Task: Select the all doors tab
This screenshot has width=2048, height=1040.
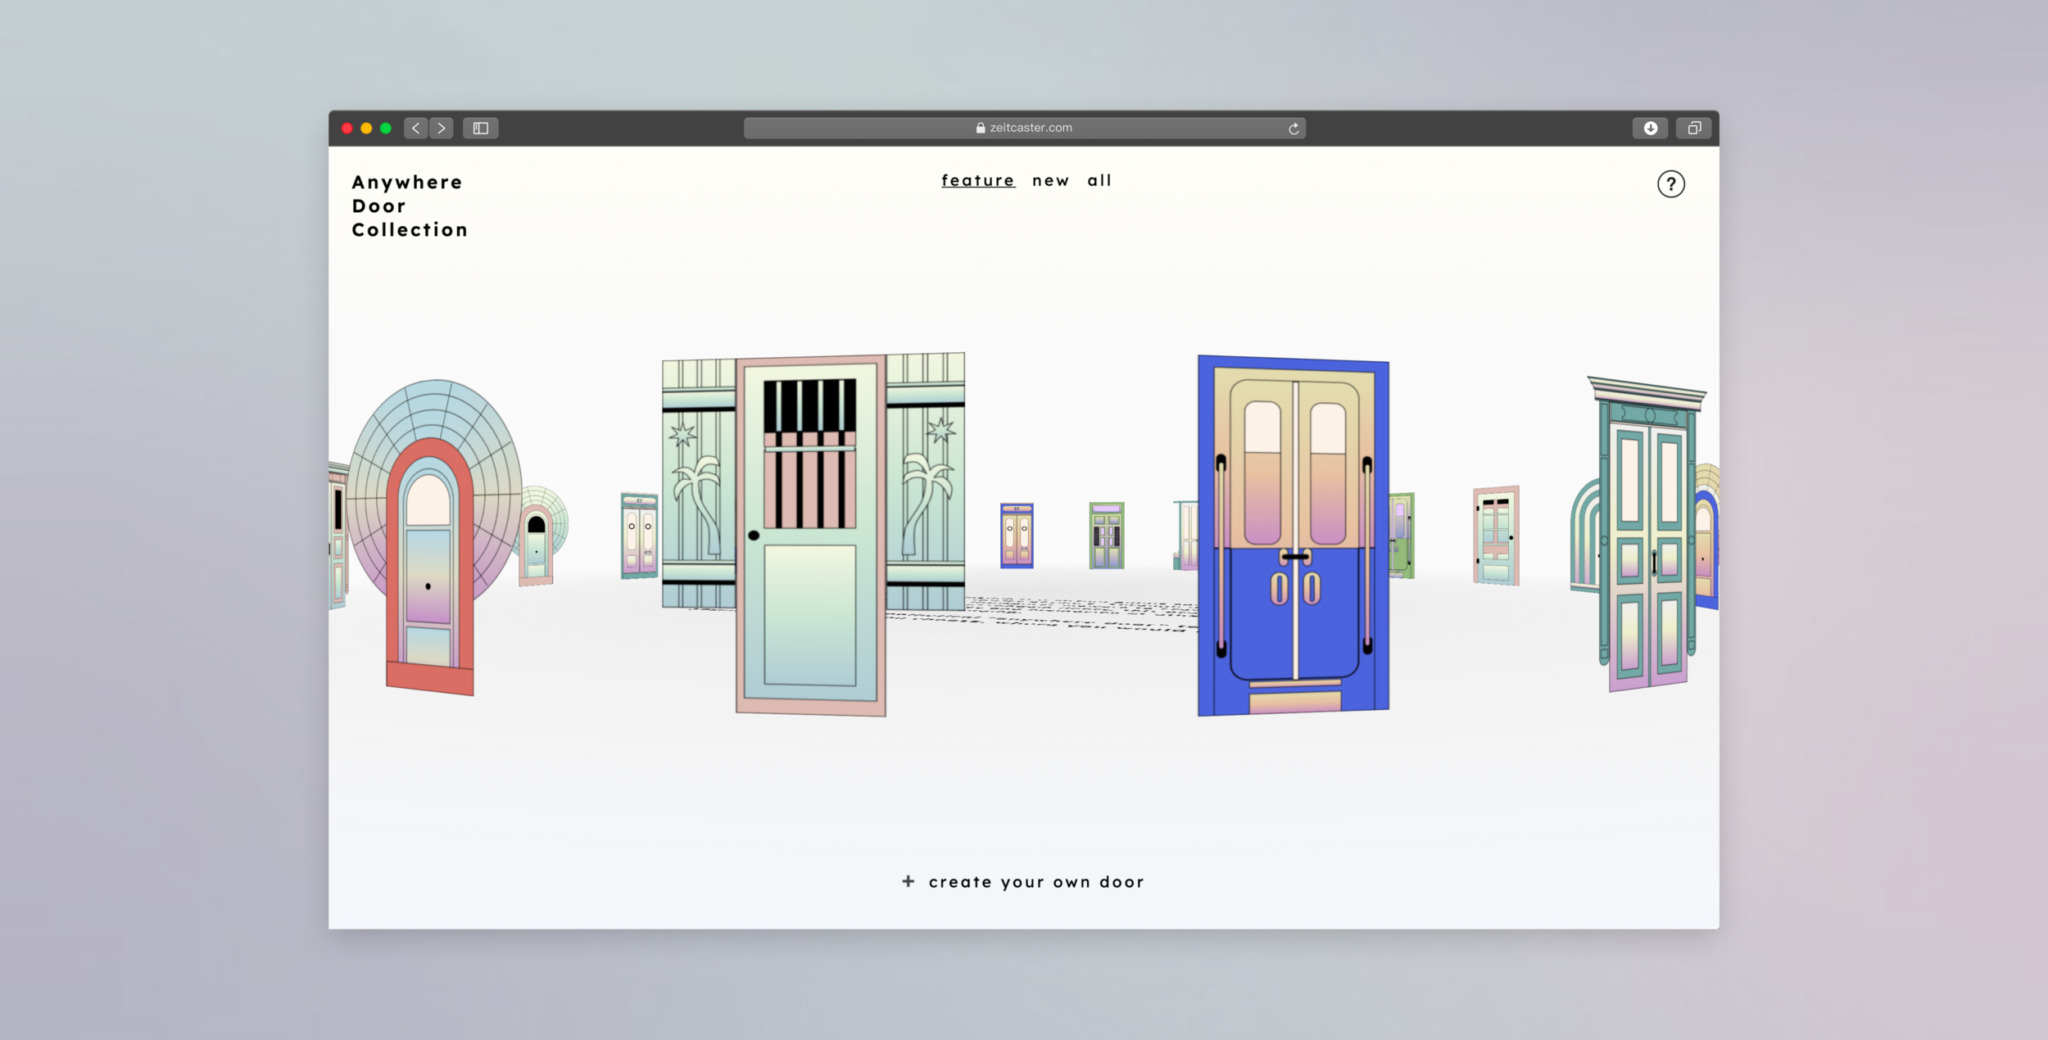Action: click(1099, 181)
